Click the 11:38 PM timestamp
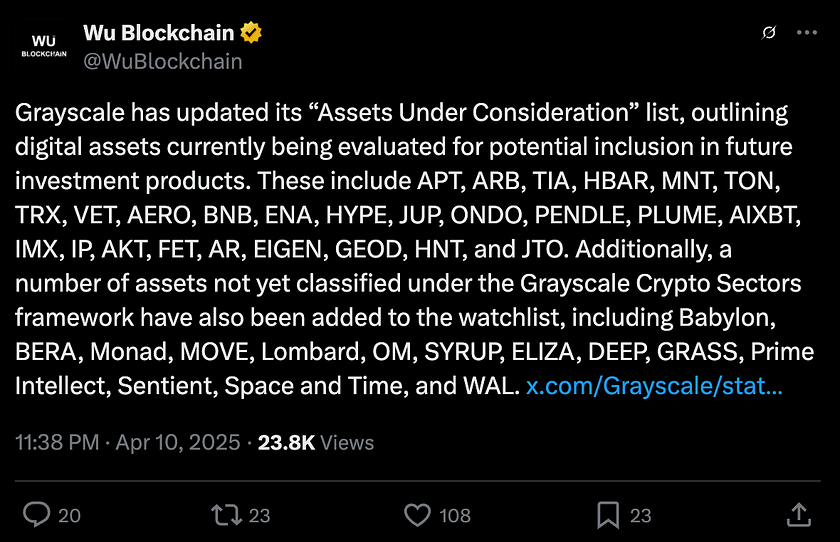 tap(57, 442)
